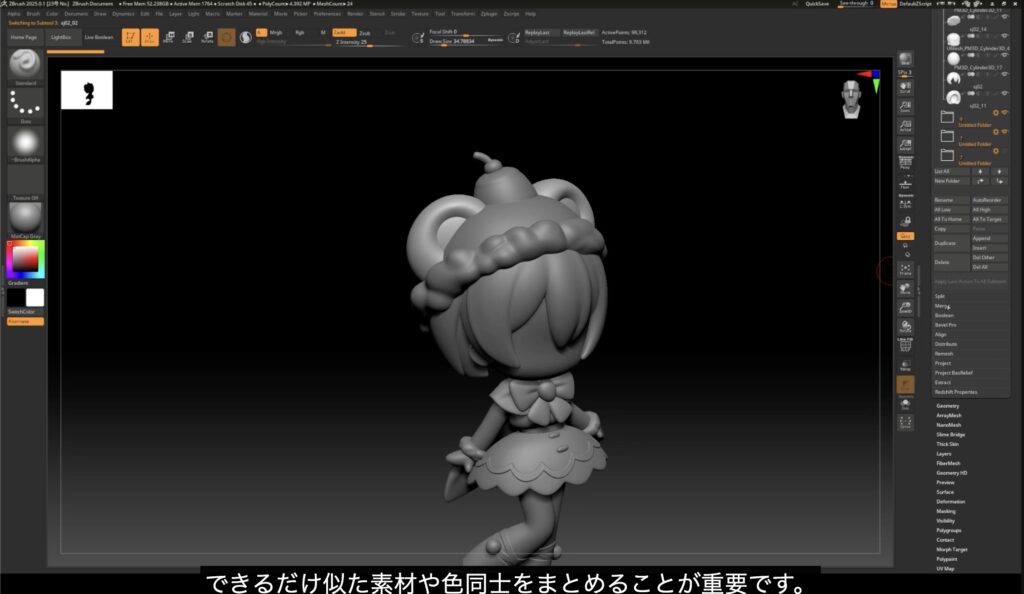Toggle Live Boolean
The height and width of the screenshot is (594, 1024).
(99, 37)
